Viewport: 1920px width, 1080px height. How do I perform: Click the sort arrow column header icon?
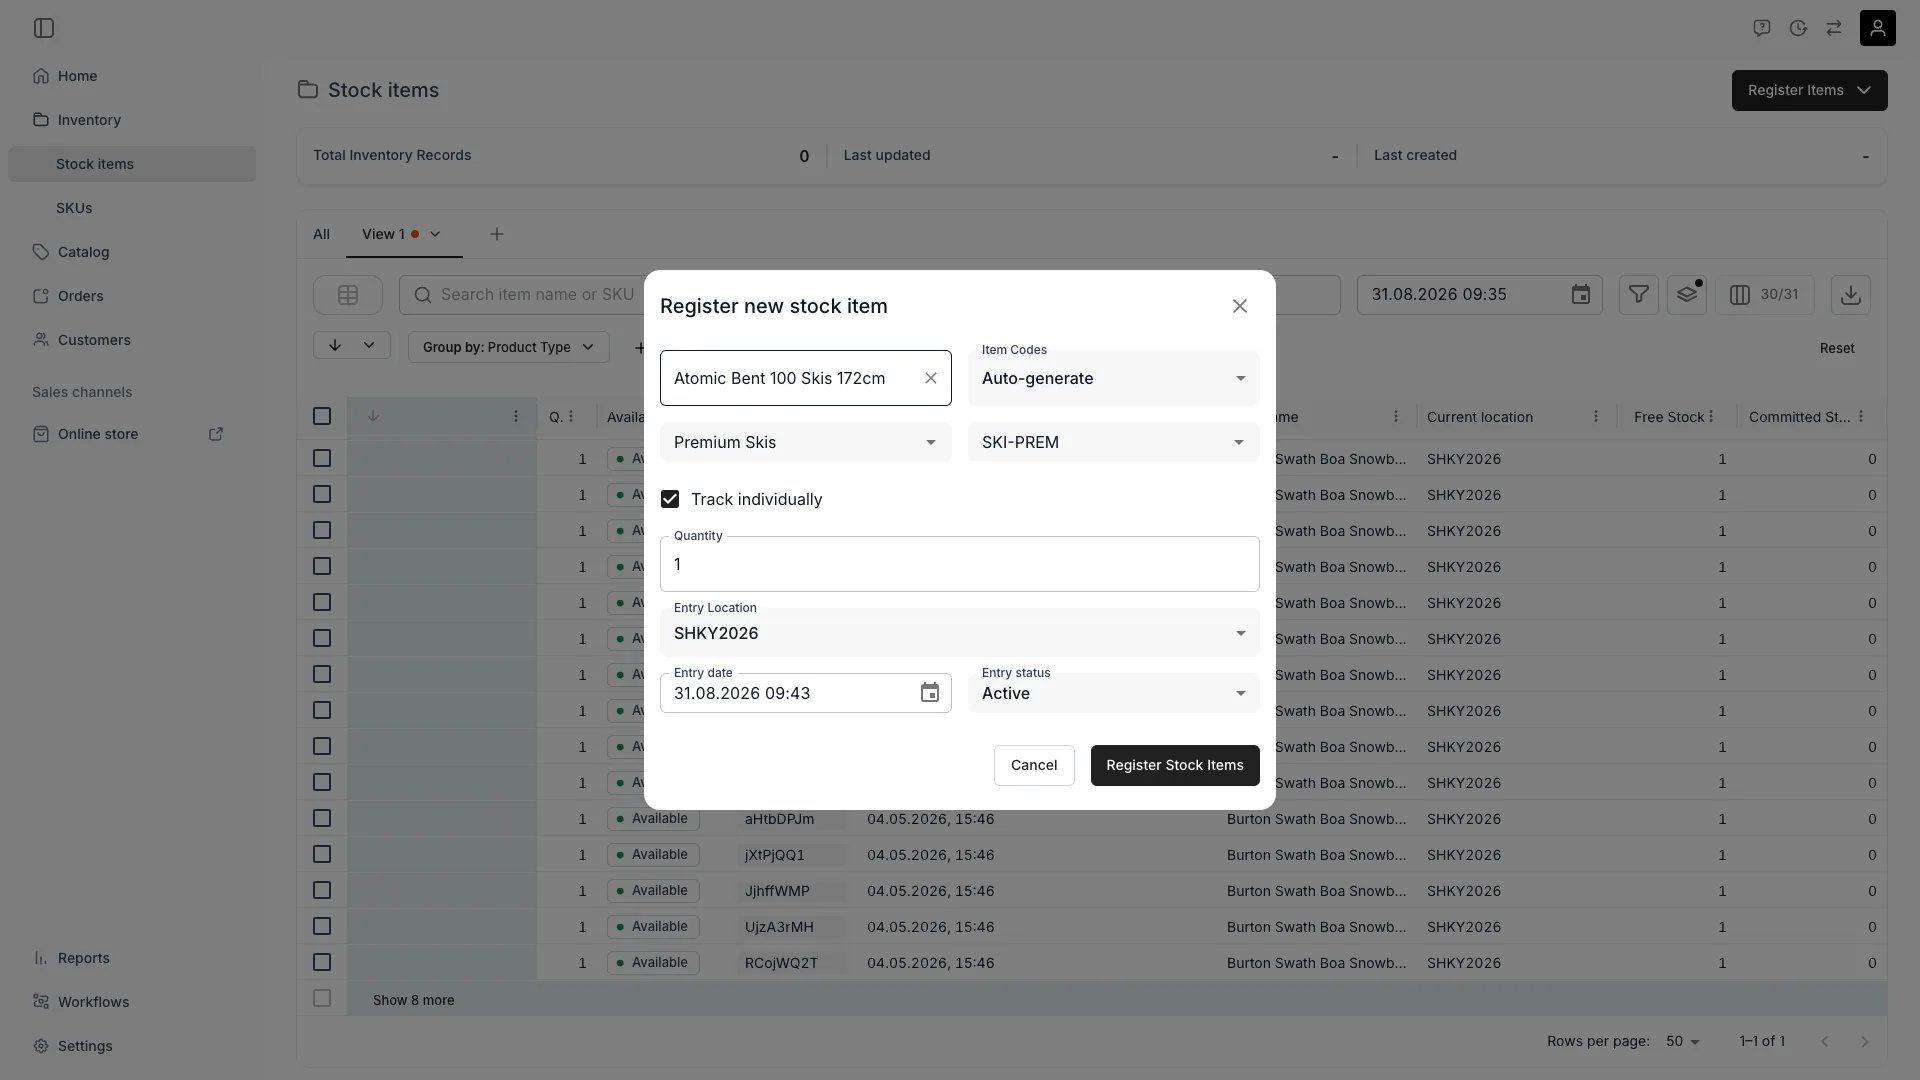coord(373,416)
